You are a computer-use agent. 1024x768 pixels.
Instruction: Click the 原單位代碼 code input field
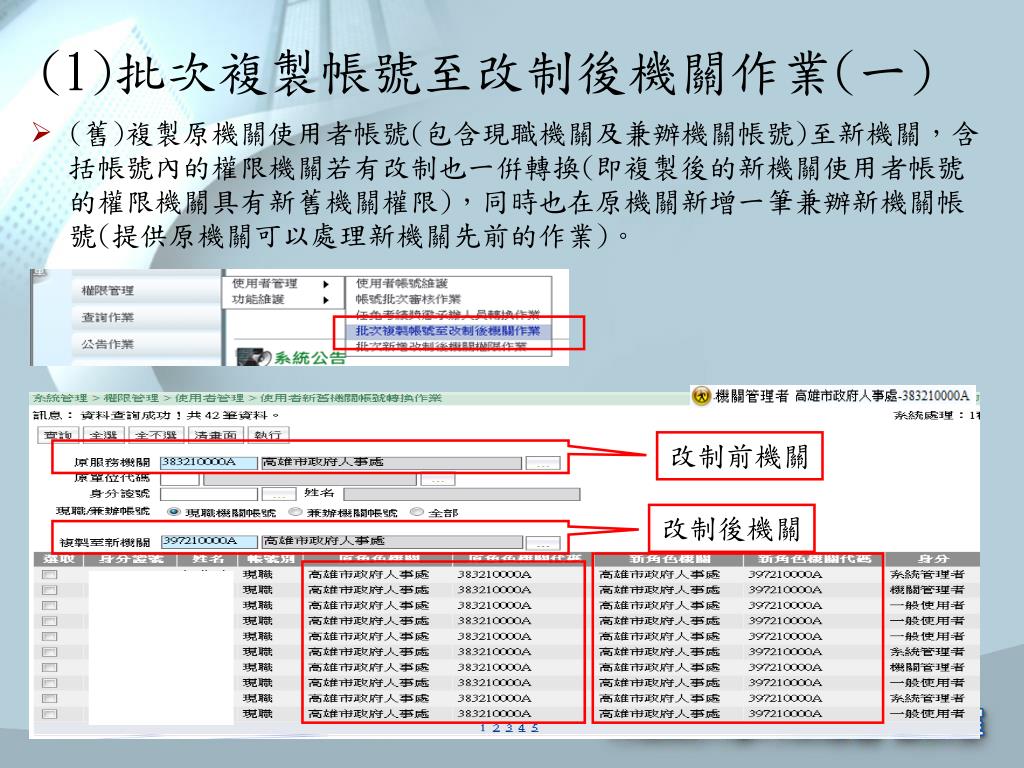coord(180,479)
